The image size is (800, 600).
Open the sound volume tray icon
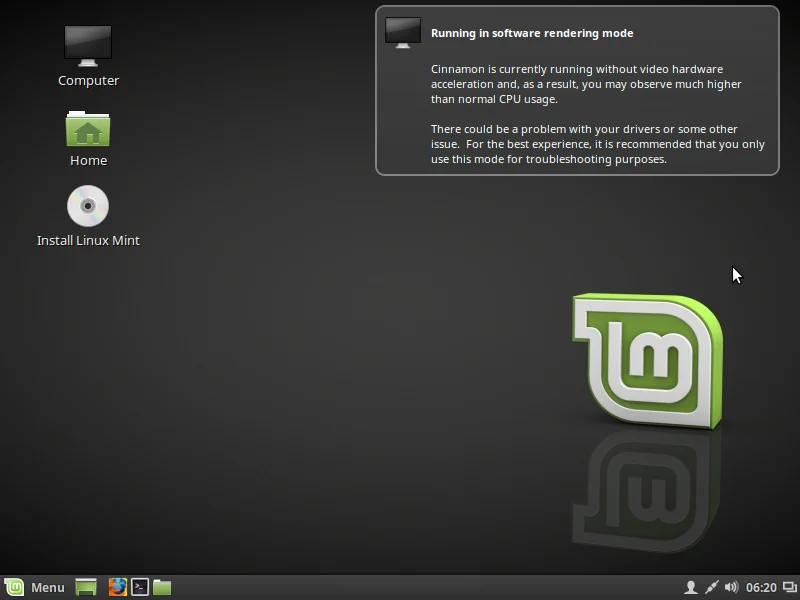click(731, 587)
